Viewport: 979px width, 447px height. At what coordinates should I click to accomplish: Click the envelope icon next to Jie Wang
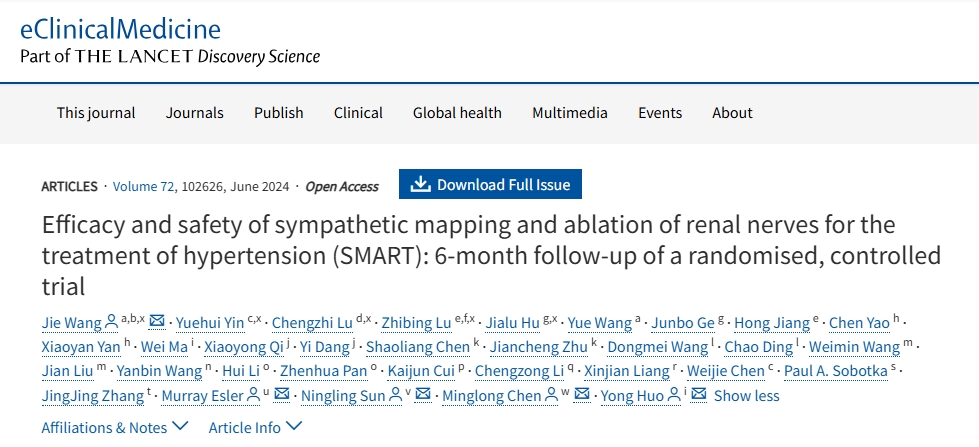[x=157, y=322]
